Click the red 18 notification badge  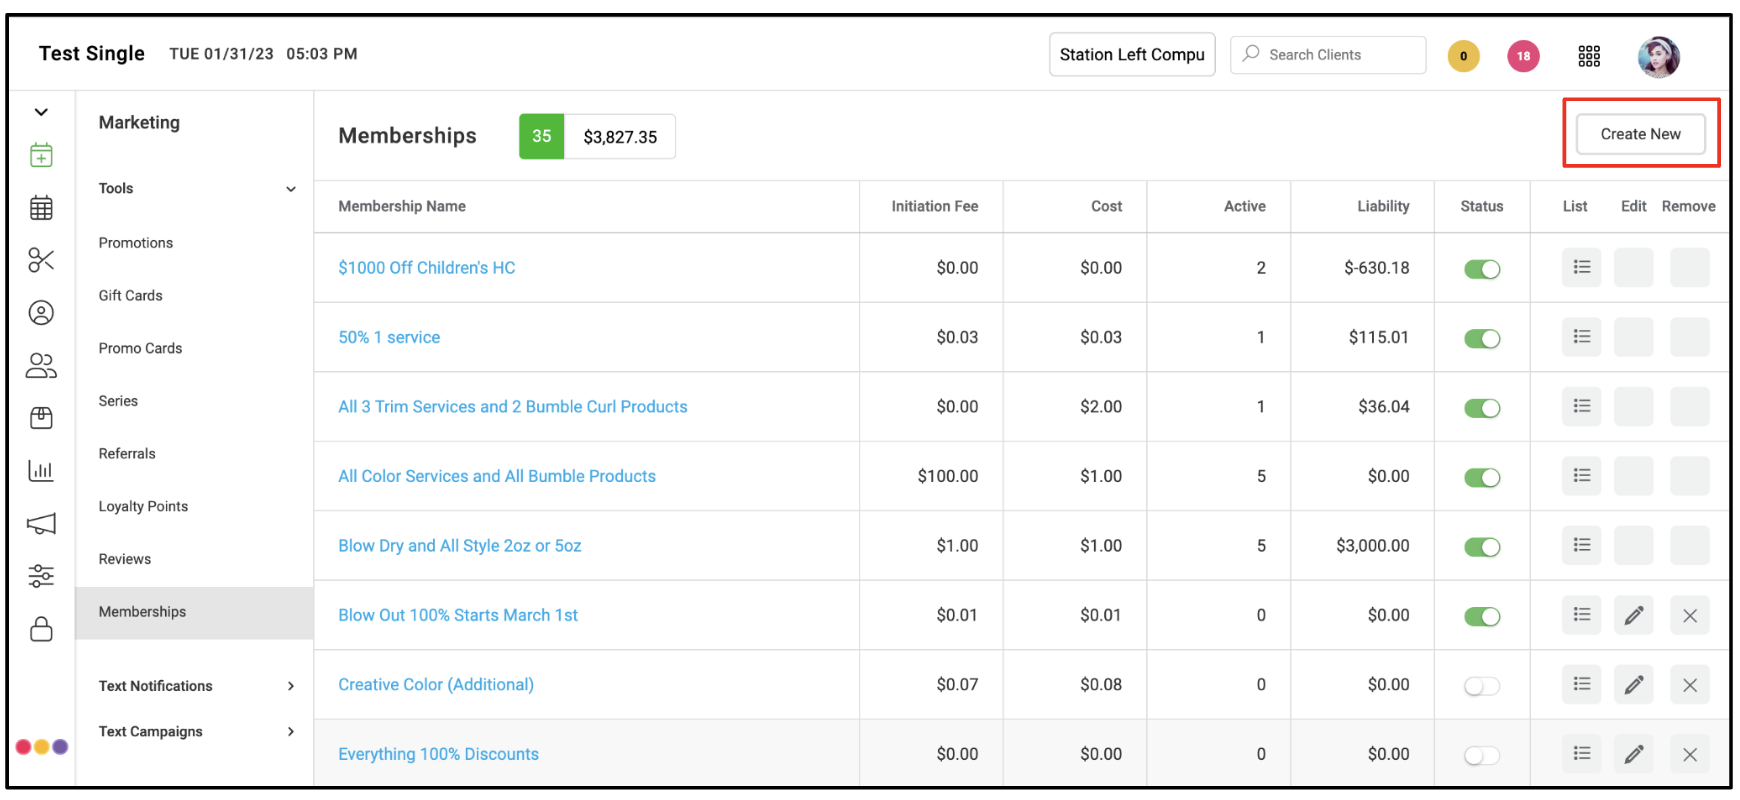[1523, 56]
